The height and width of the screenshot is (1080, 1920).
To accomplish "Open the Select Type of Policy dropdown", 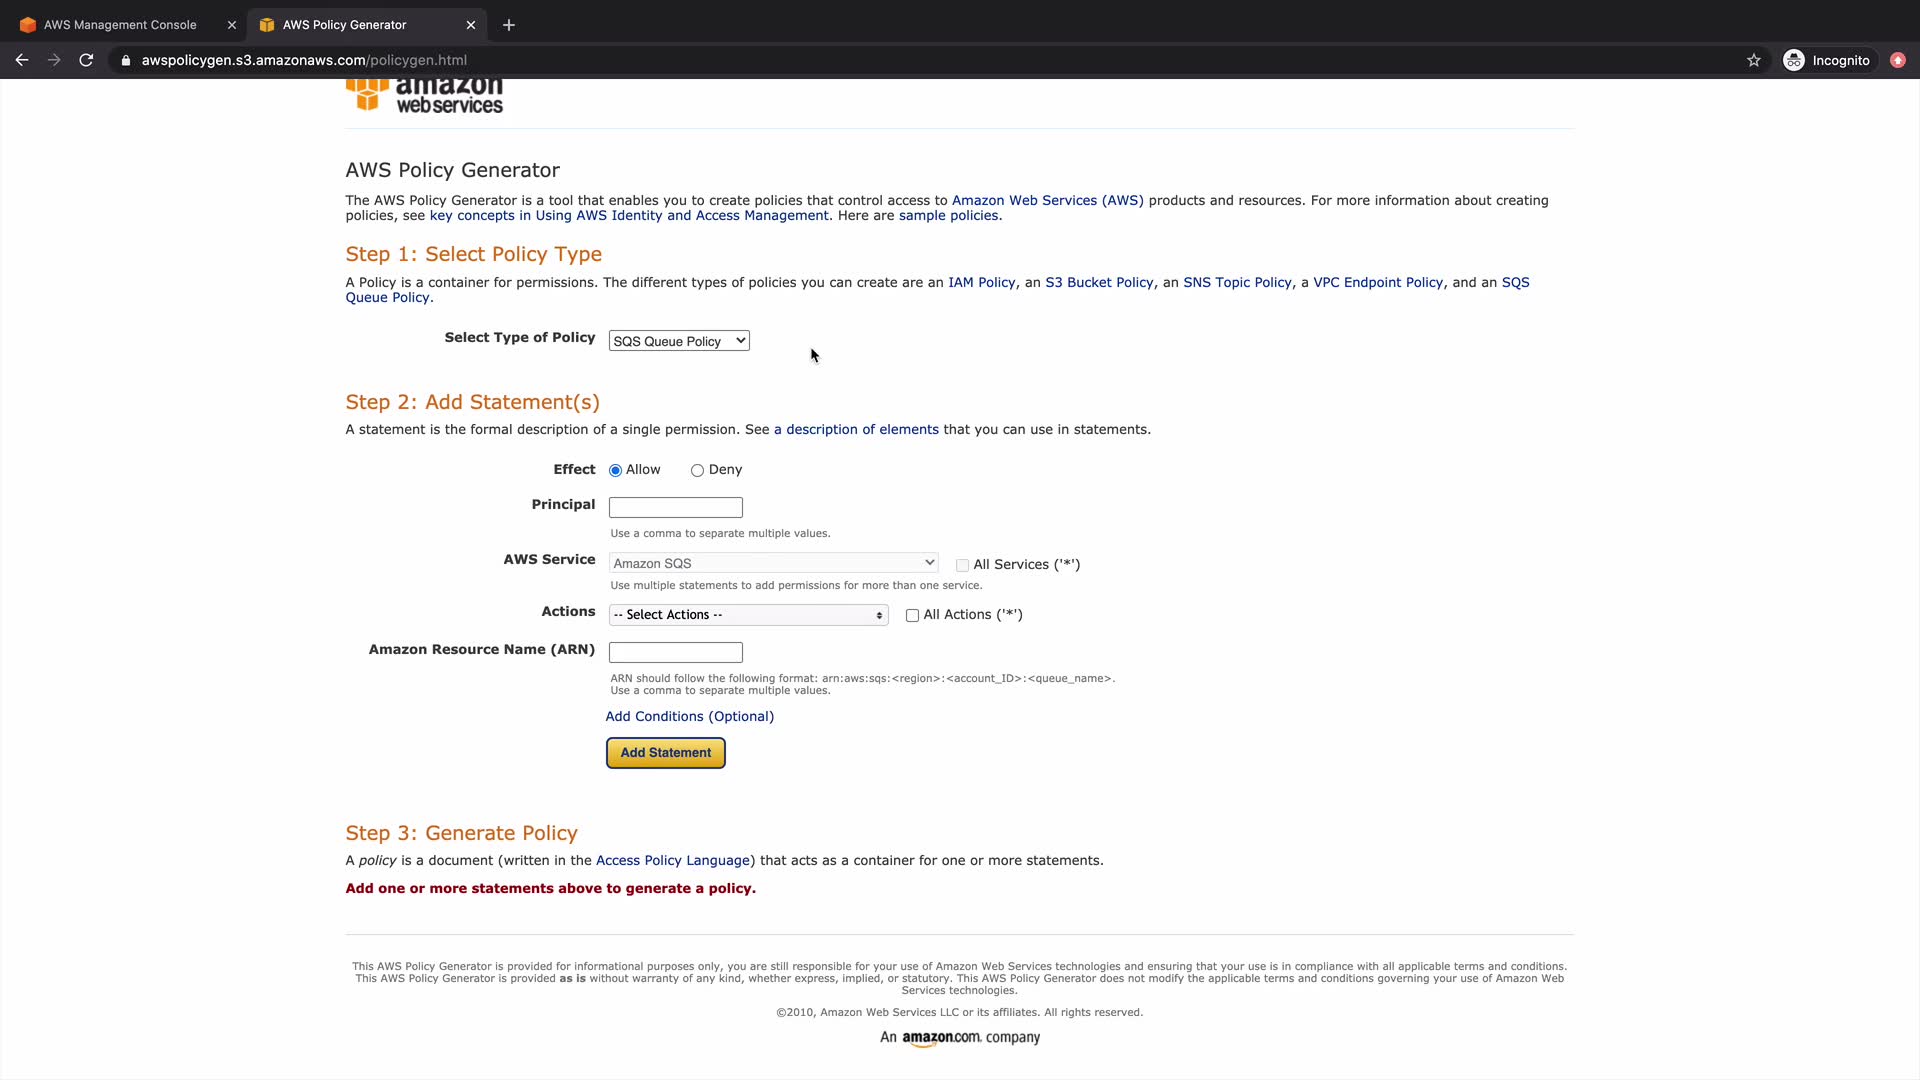I will point(679,341).
